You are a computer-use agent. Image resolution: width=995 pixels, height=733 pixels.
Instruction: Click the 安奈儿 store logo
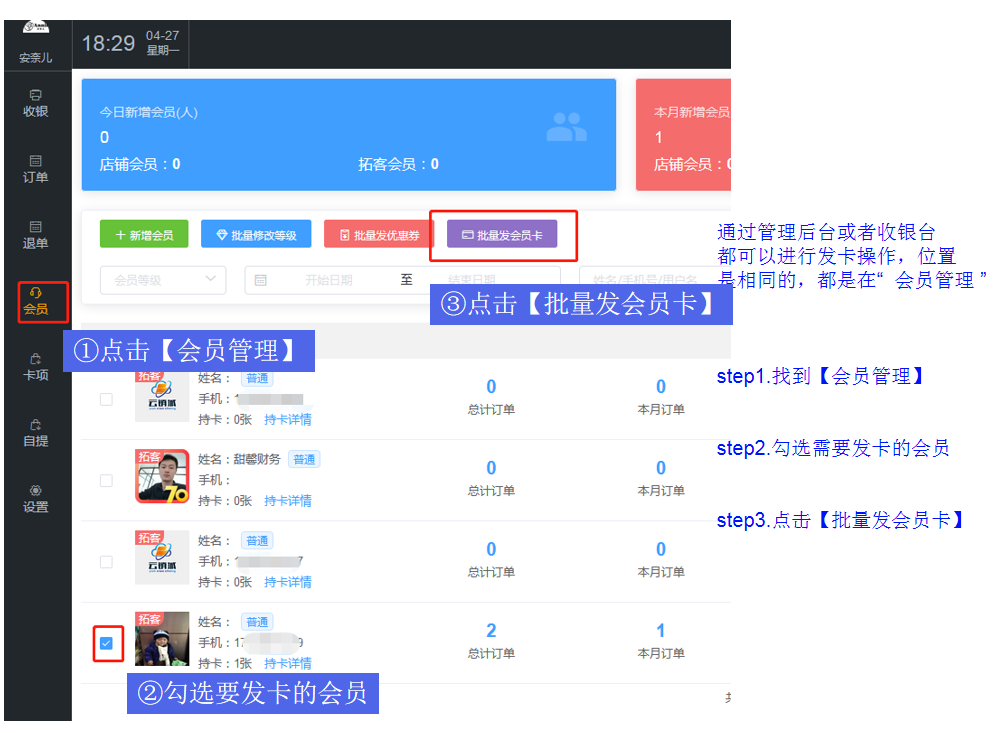tap(36, 27)
